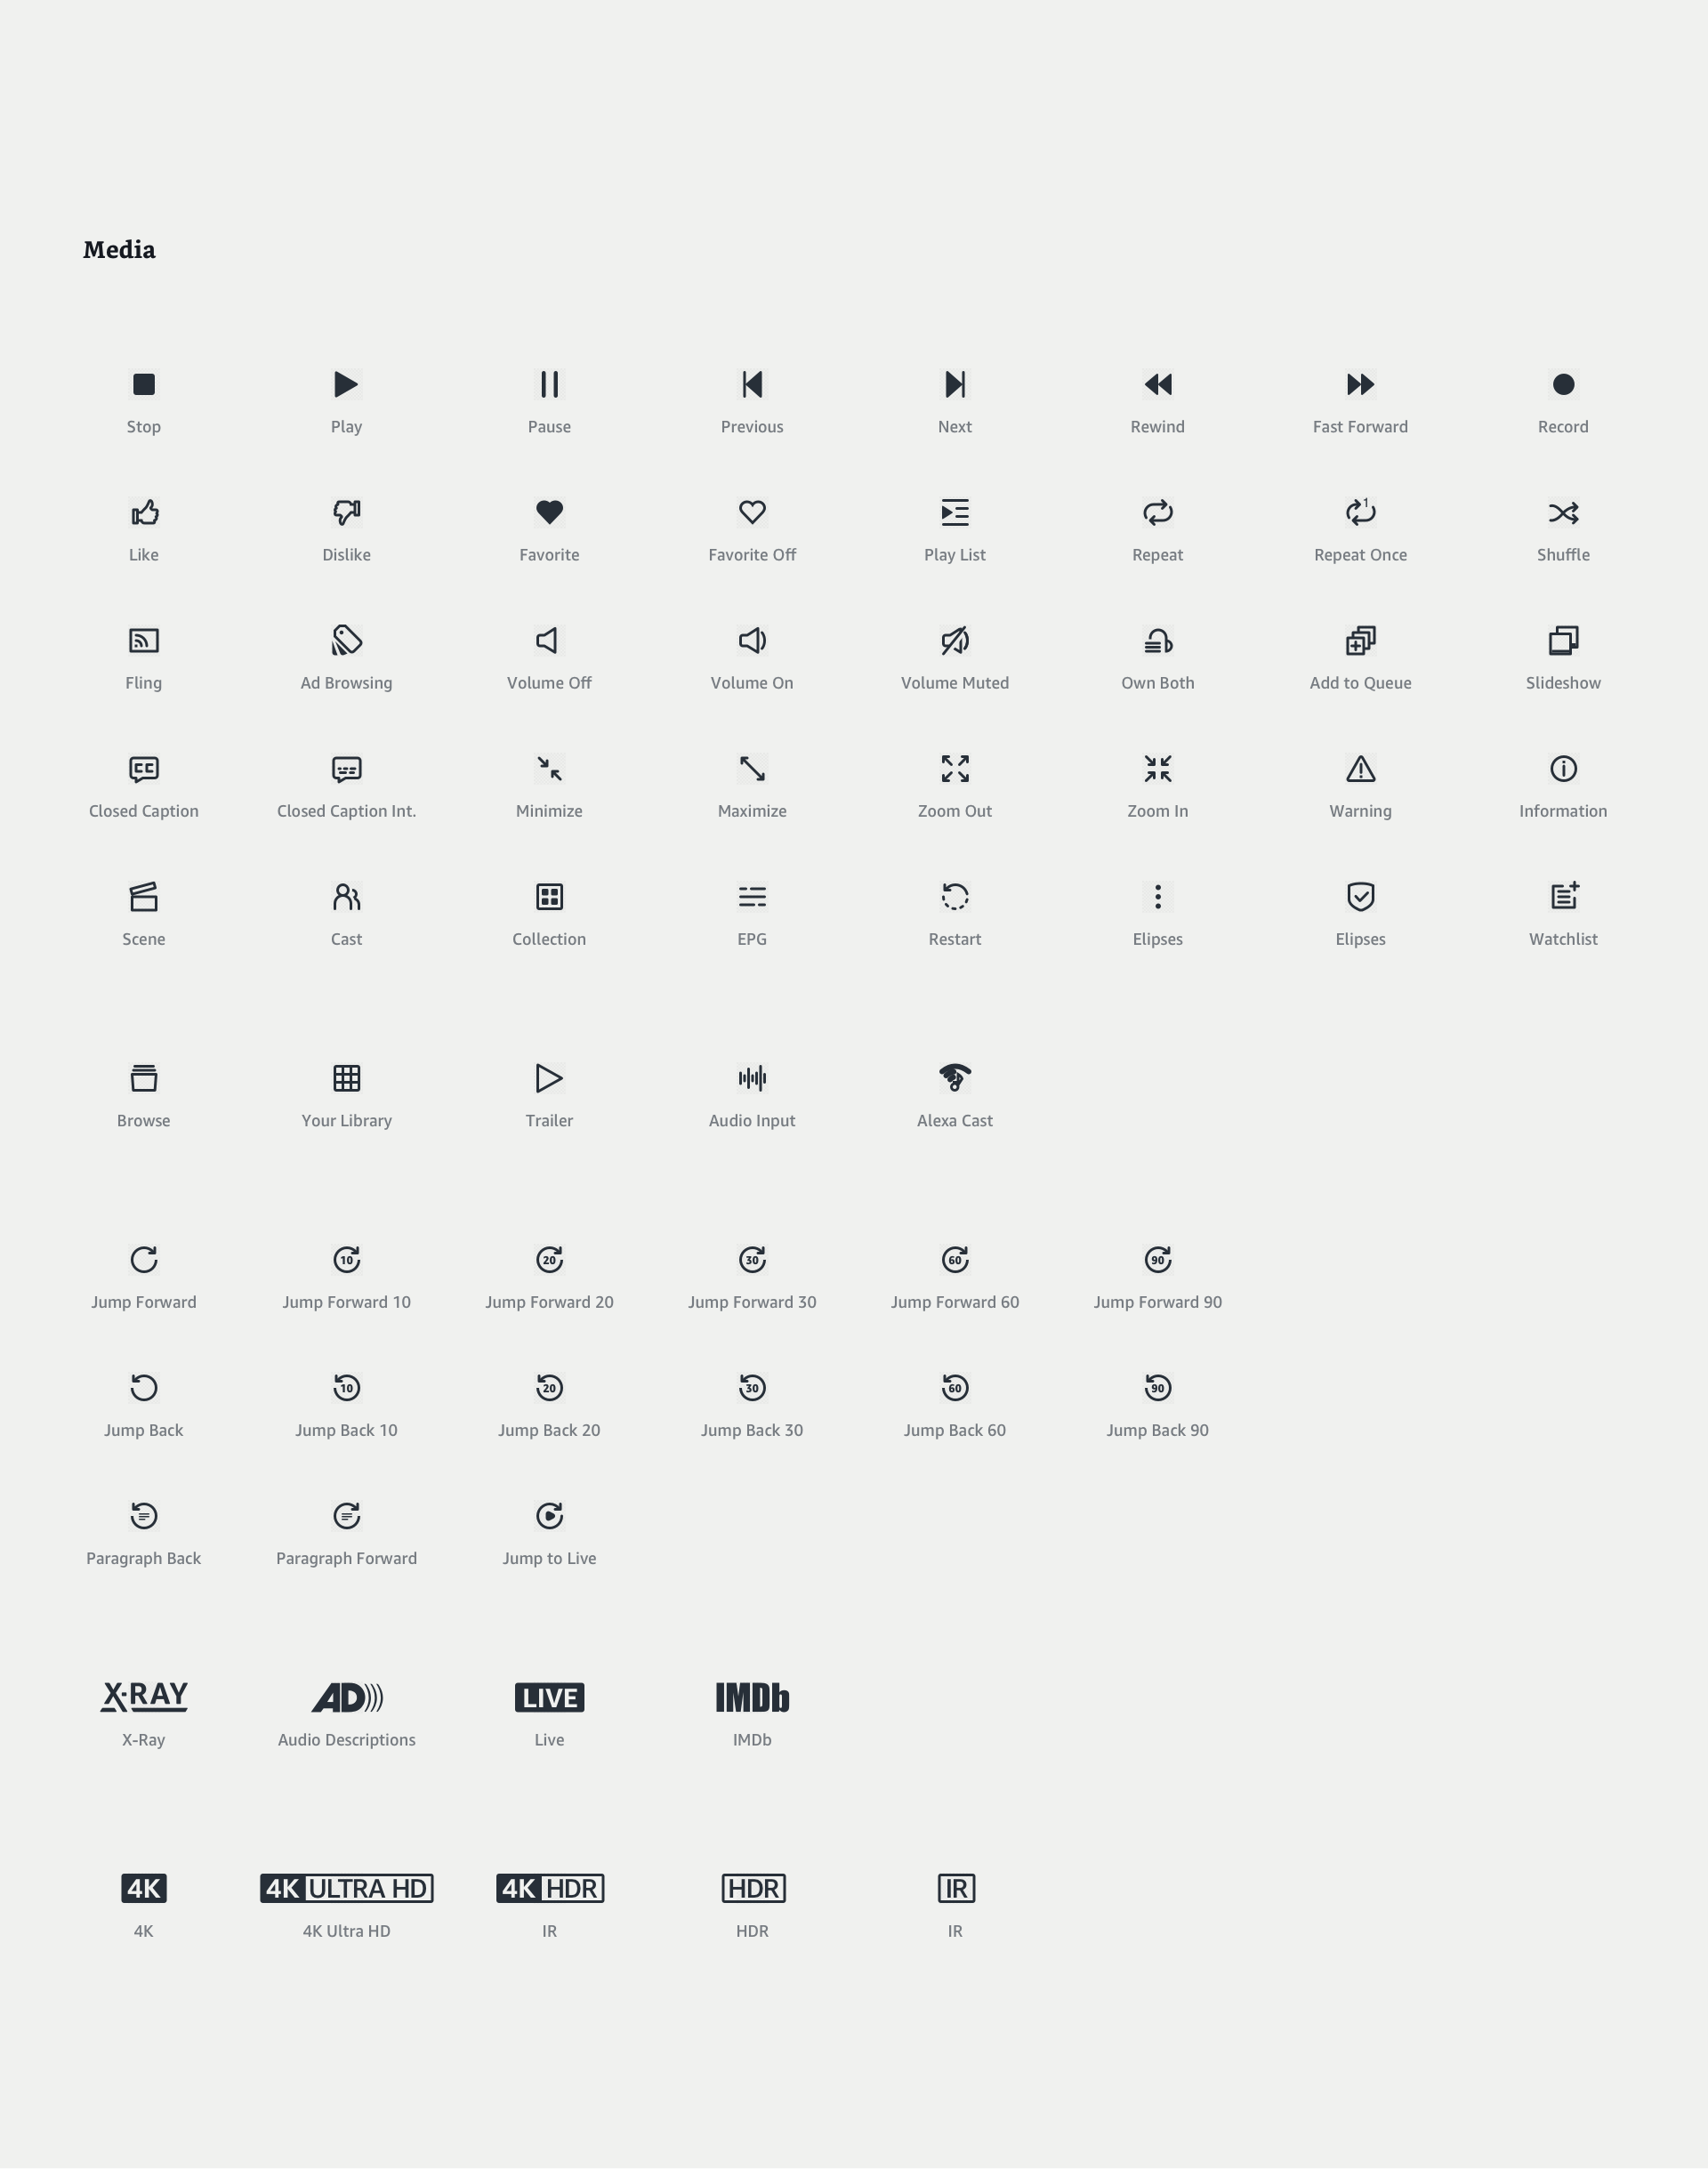This screenshot has height=2169, width=1708.
Task: Select the Ad Browsing tag icon
Action: tap(347, 640)
